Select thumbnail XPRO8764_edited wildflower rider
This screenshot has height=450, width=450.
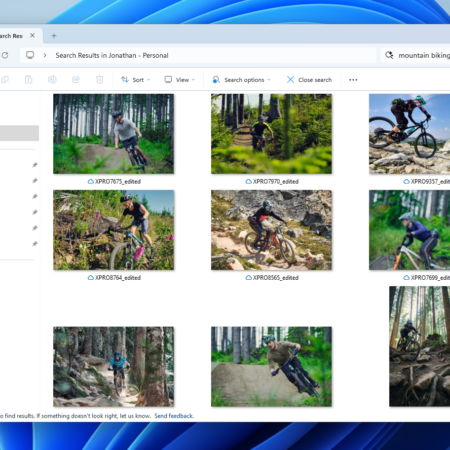[x=114, y=230]
